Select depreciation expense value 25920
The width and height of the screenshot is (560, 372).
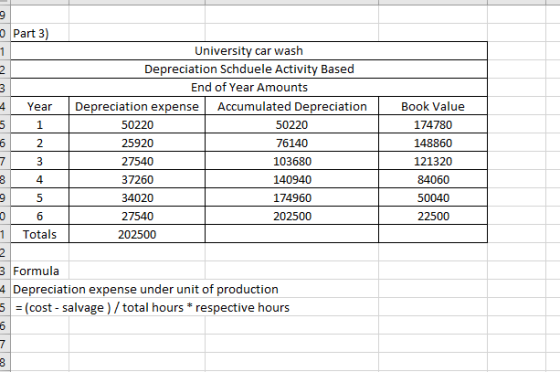click(137, 143)
